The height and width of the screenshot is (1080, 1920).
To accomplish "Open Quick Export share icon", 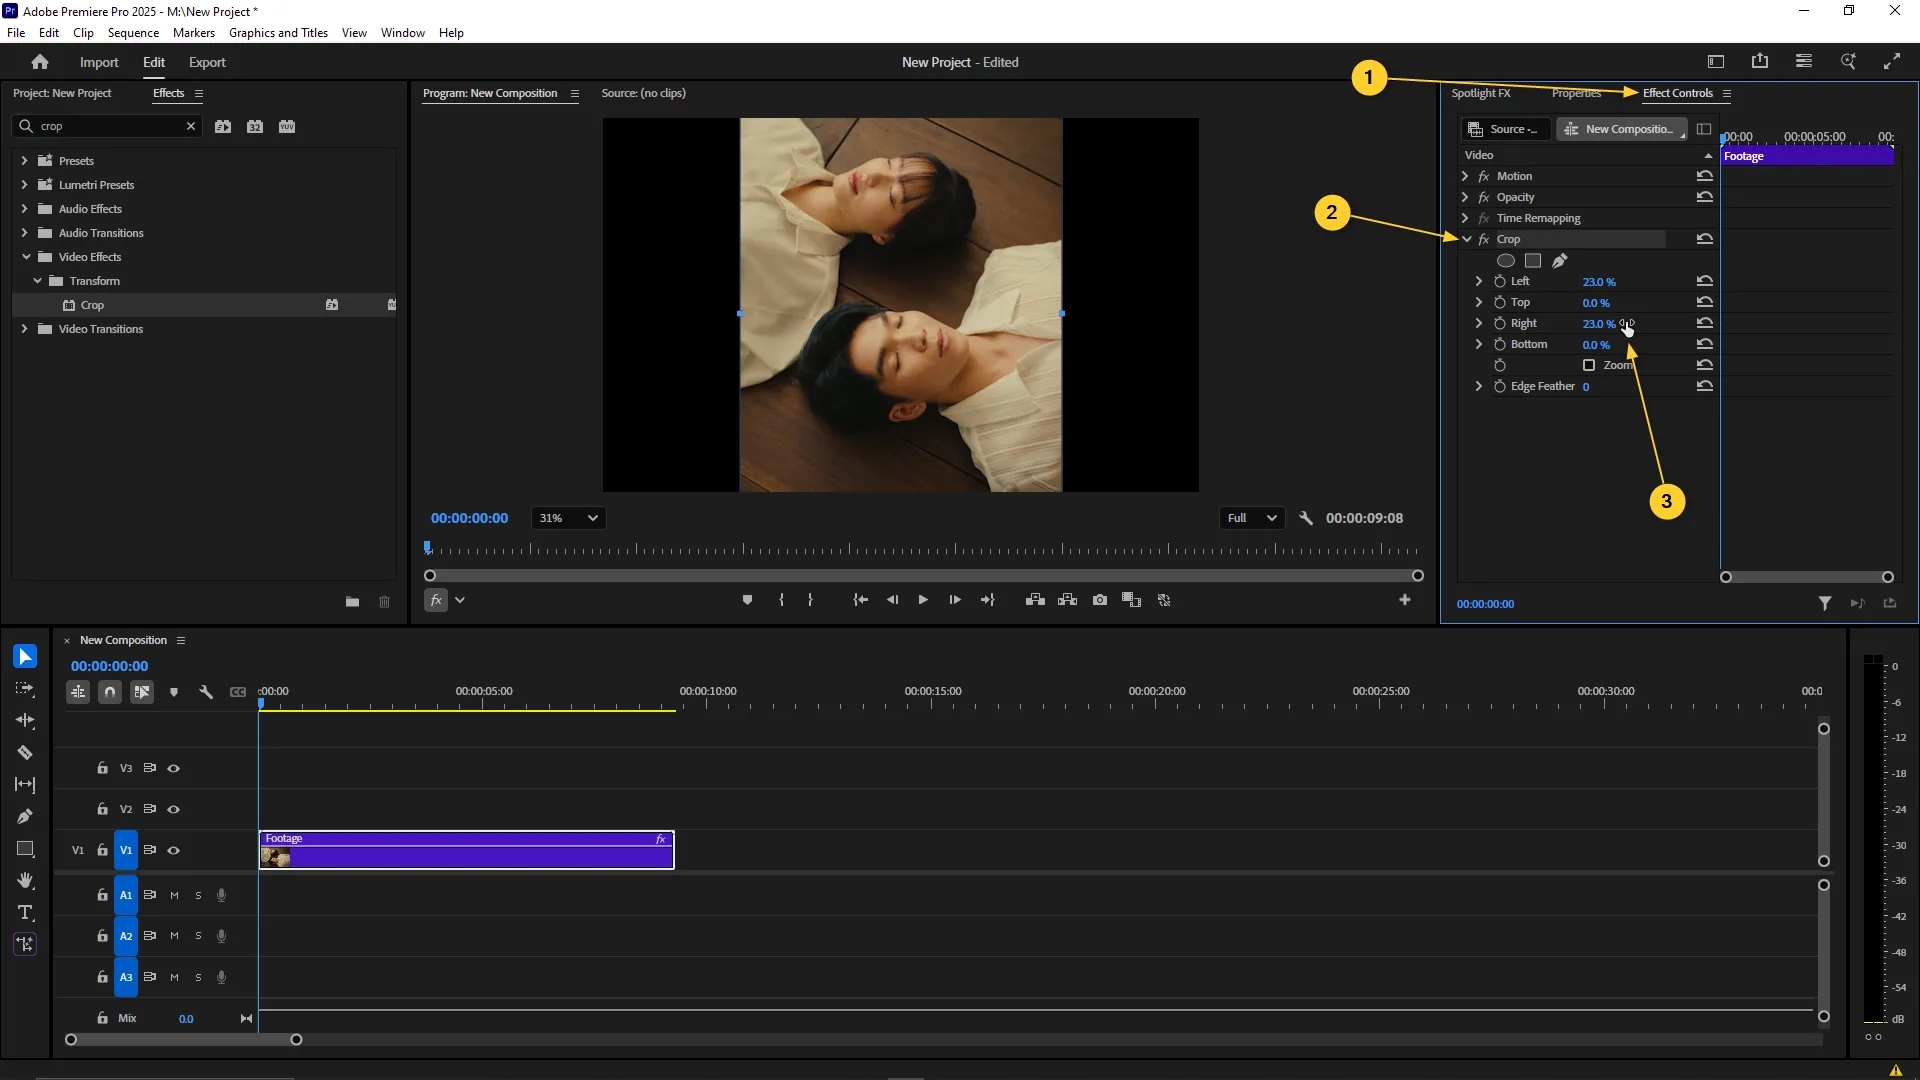I will tap(1760, 62).
